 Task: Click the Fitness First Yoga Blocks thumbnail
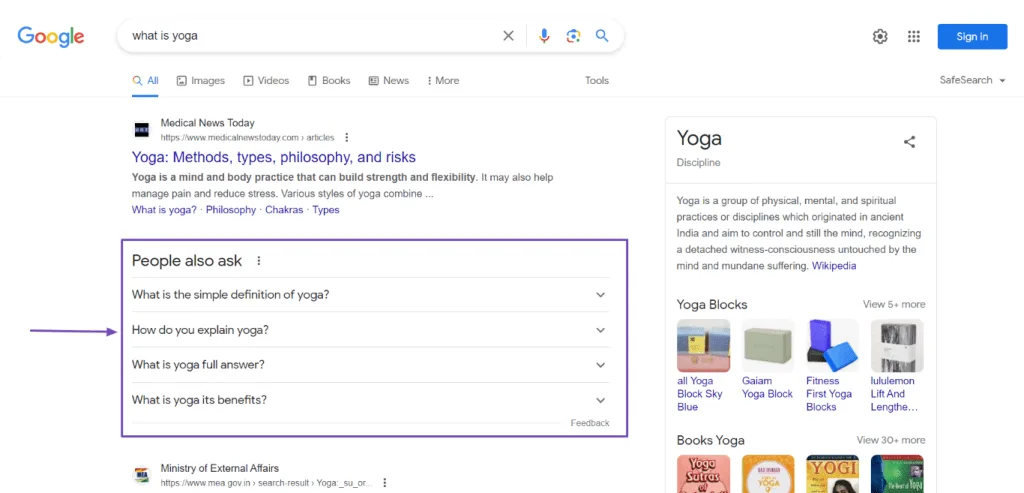[x=833, y=345]
